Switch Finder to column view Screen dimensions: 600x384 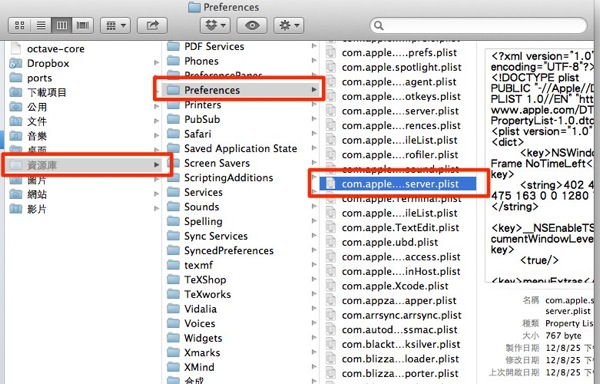(62, 26)
